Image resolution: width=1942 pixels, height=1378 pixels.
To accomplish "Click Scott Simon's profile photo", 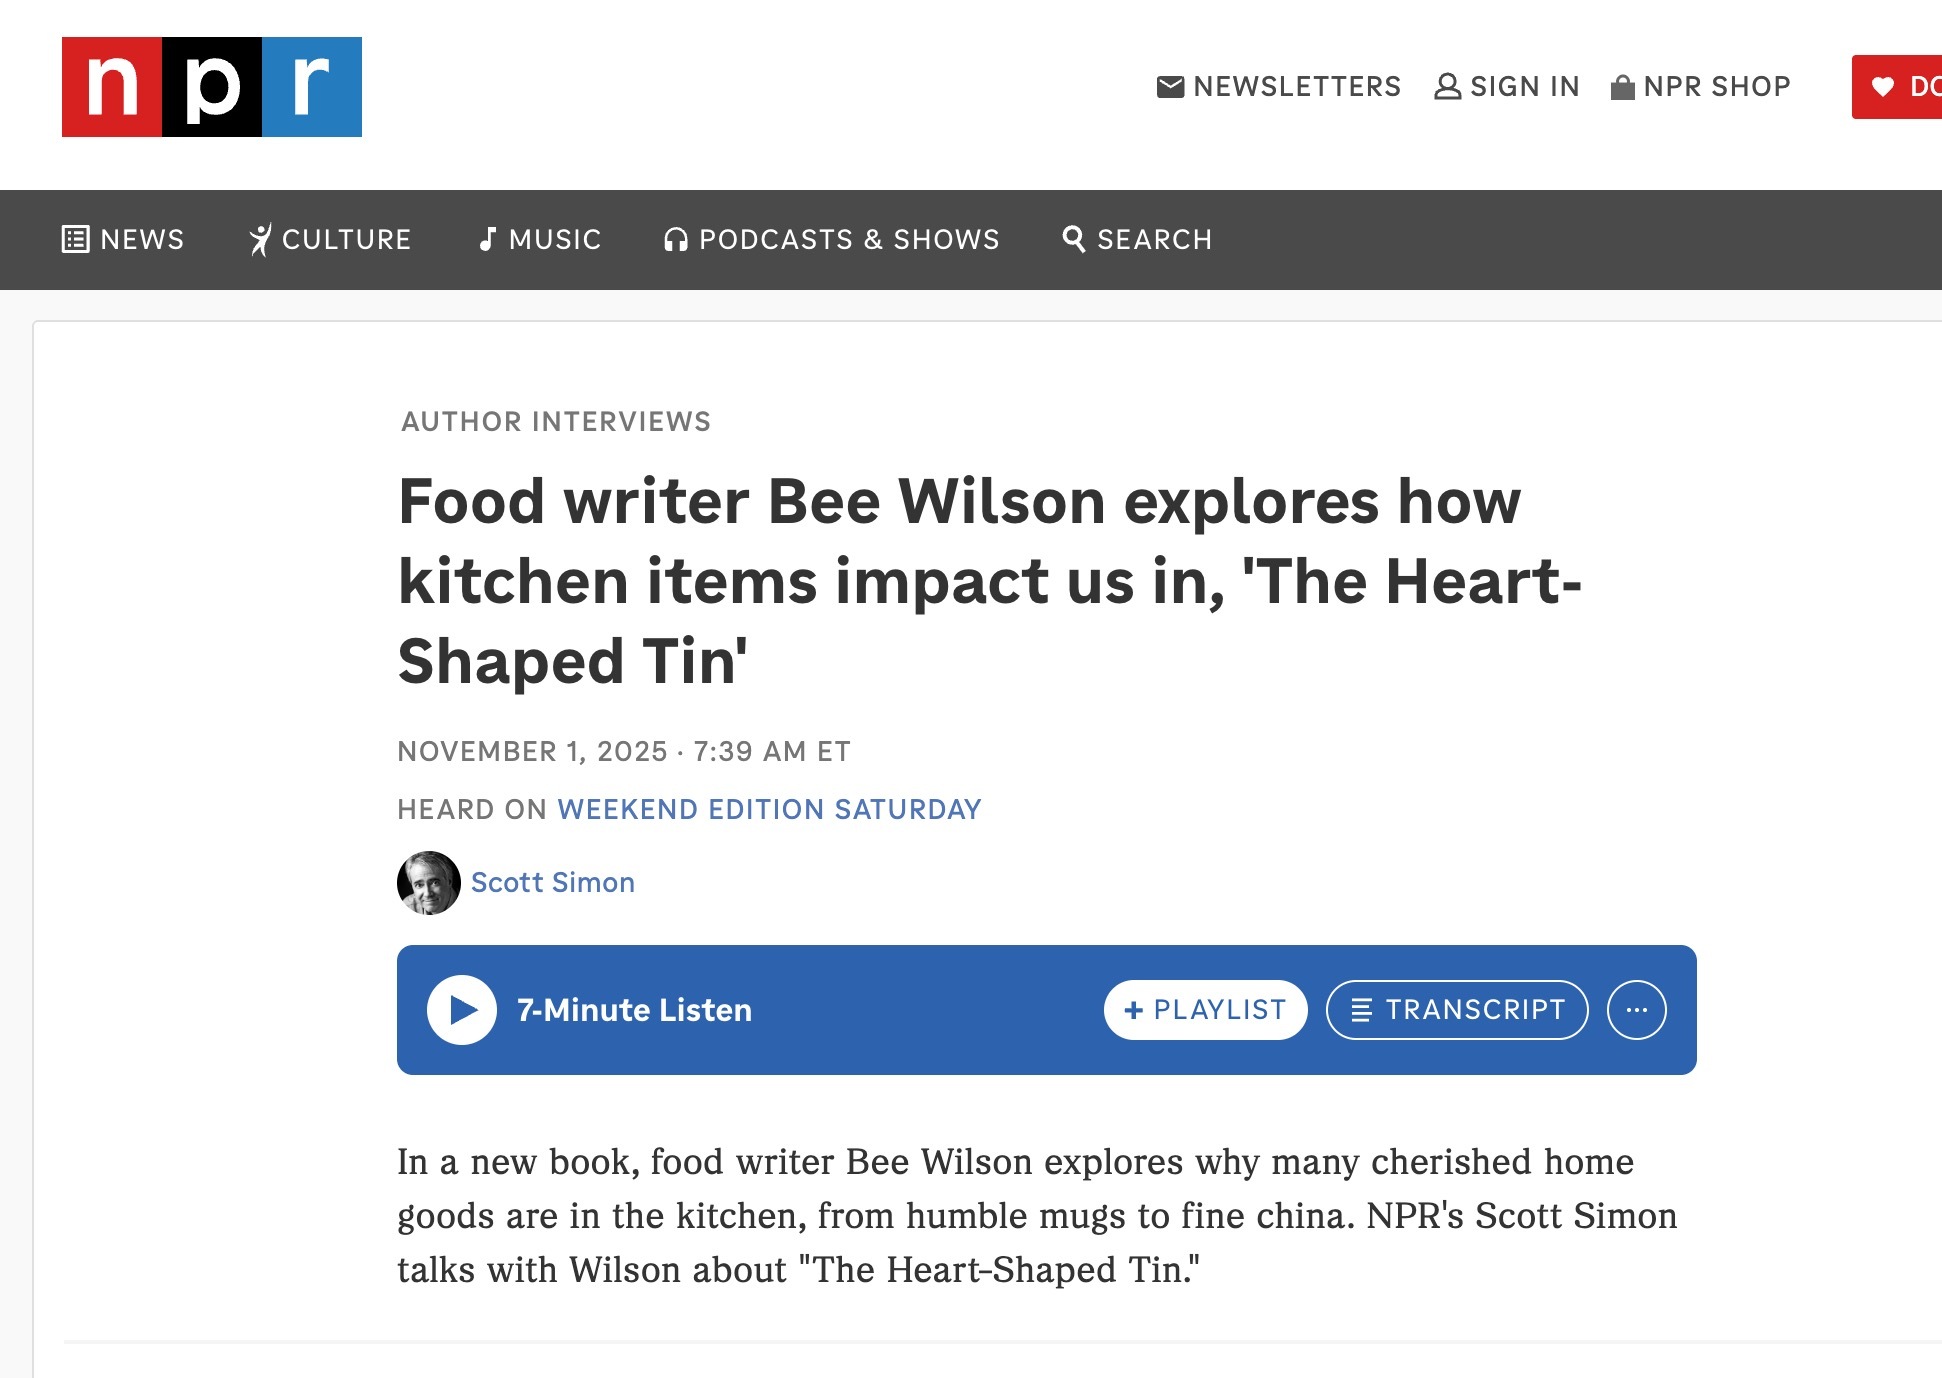I will pos(428,882).
